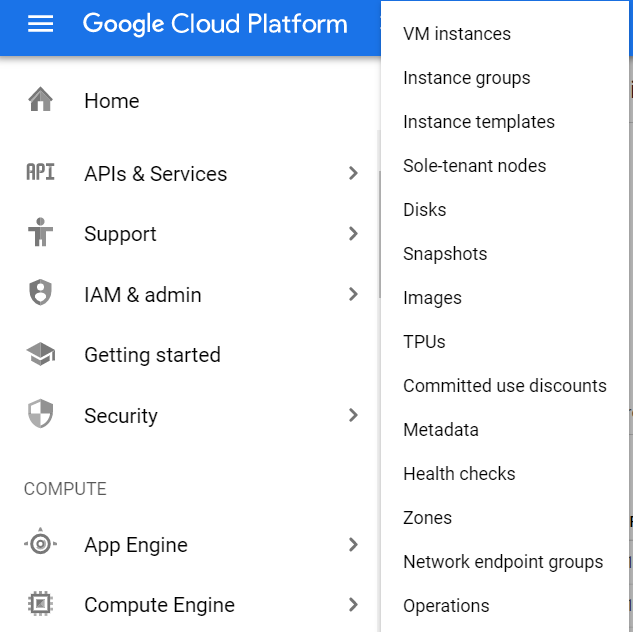
Task: Click the Getting started graduation cap icon
Action: tap(40, 354)
